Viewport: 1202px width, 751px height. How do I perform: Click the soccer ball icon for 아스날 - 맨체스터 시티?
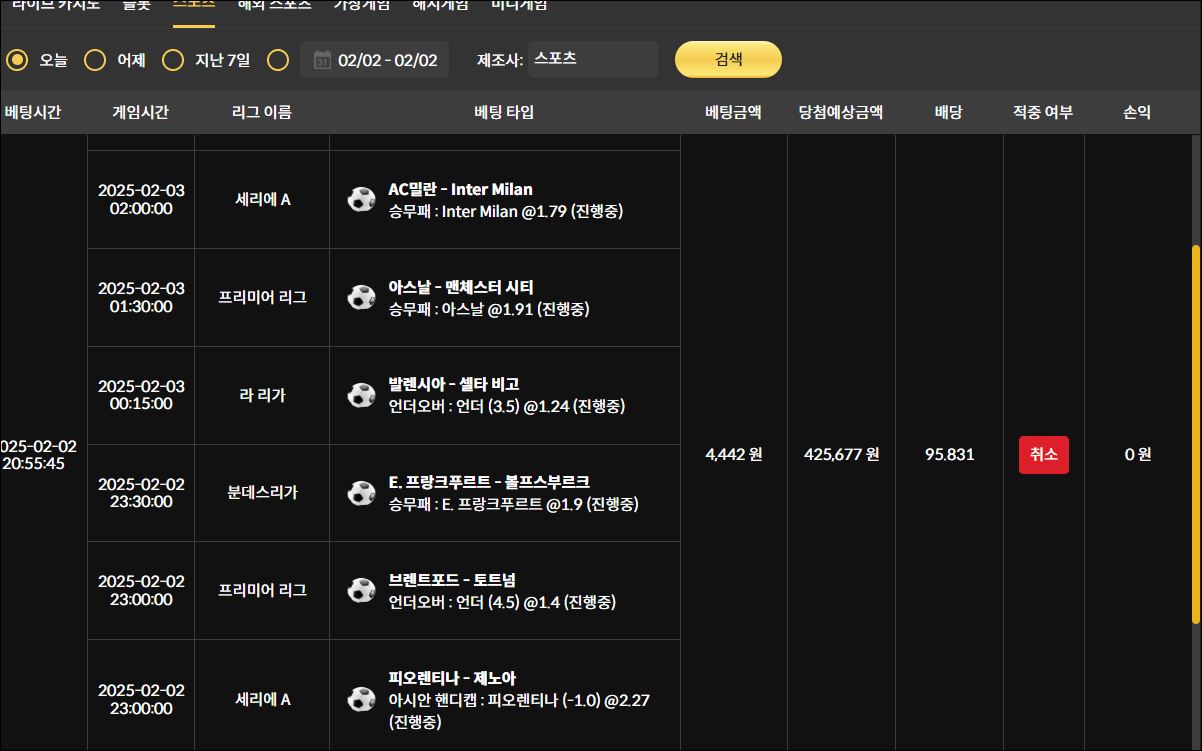pos(361,297)
